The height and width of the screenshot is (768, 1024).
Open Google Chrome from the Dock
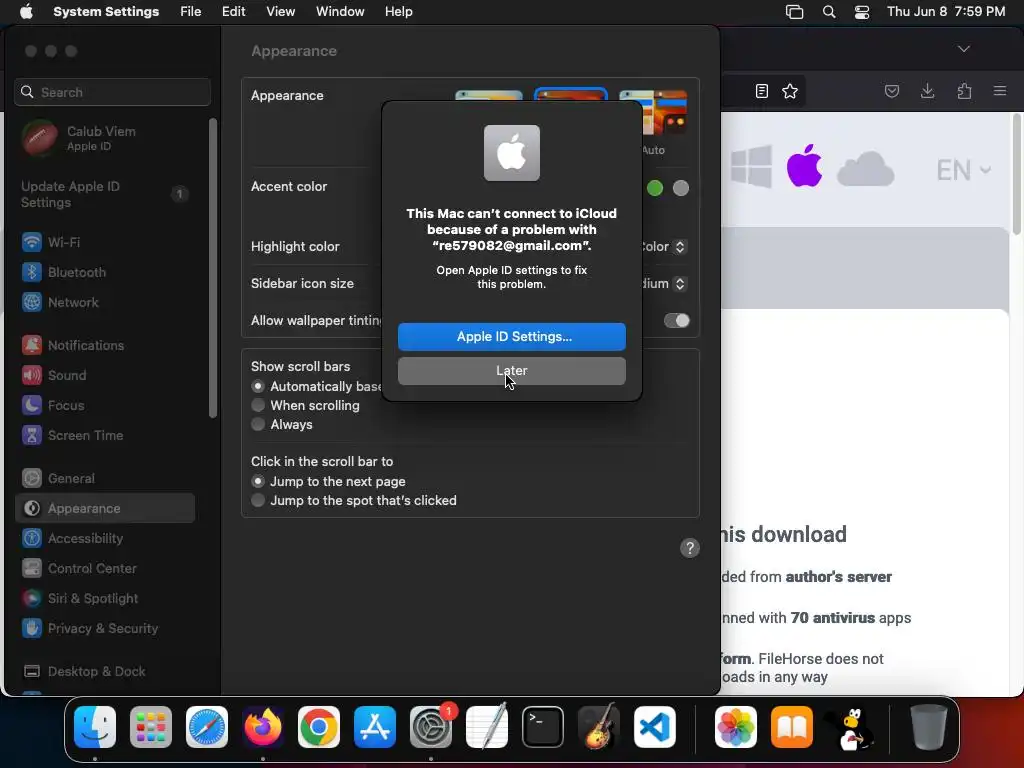point(319,727)
